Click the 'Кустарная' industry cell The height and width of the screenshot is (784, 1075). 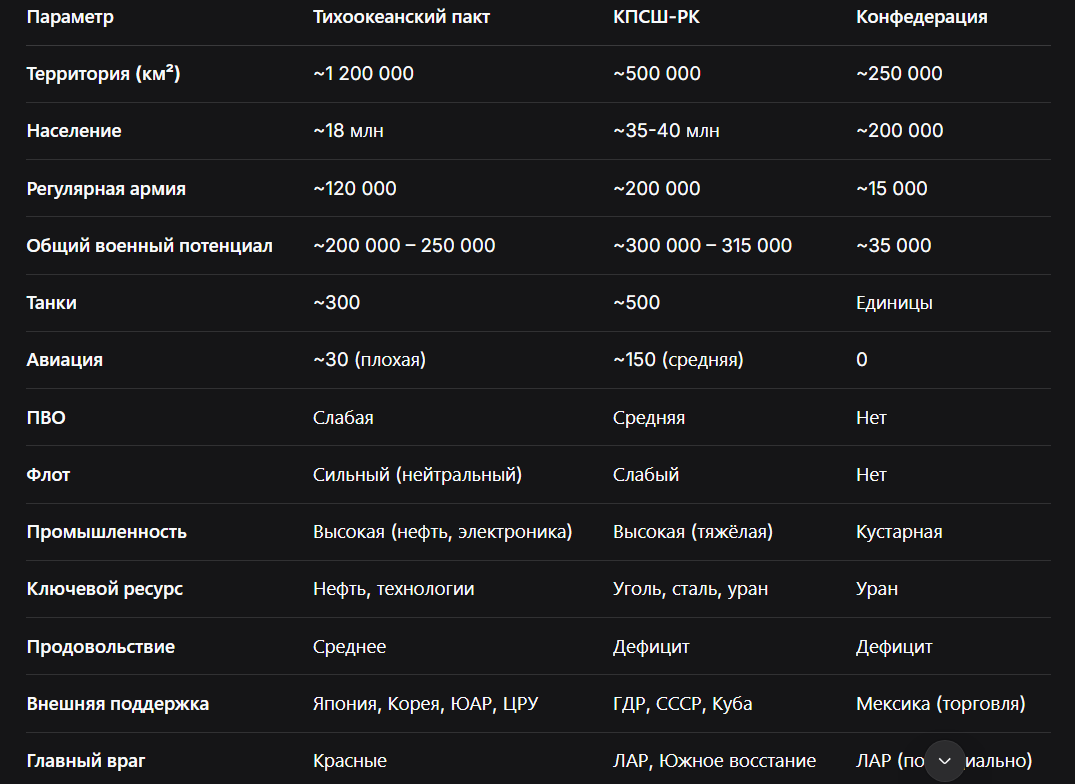[x=899, y=532]
